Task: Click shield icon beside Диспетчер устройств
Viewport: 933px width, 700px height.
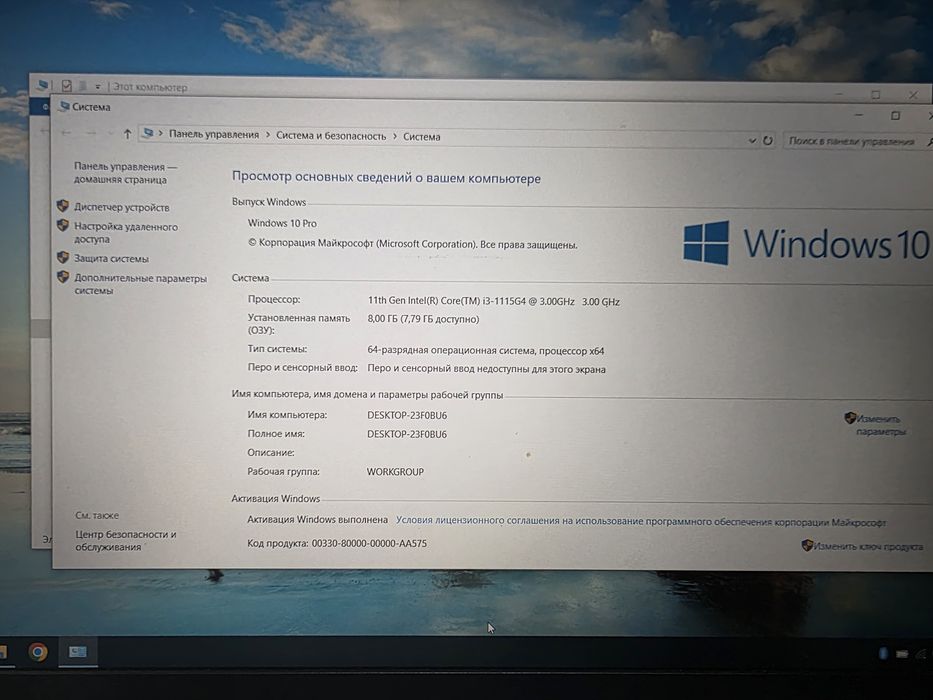Action: tap(62, 206)
